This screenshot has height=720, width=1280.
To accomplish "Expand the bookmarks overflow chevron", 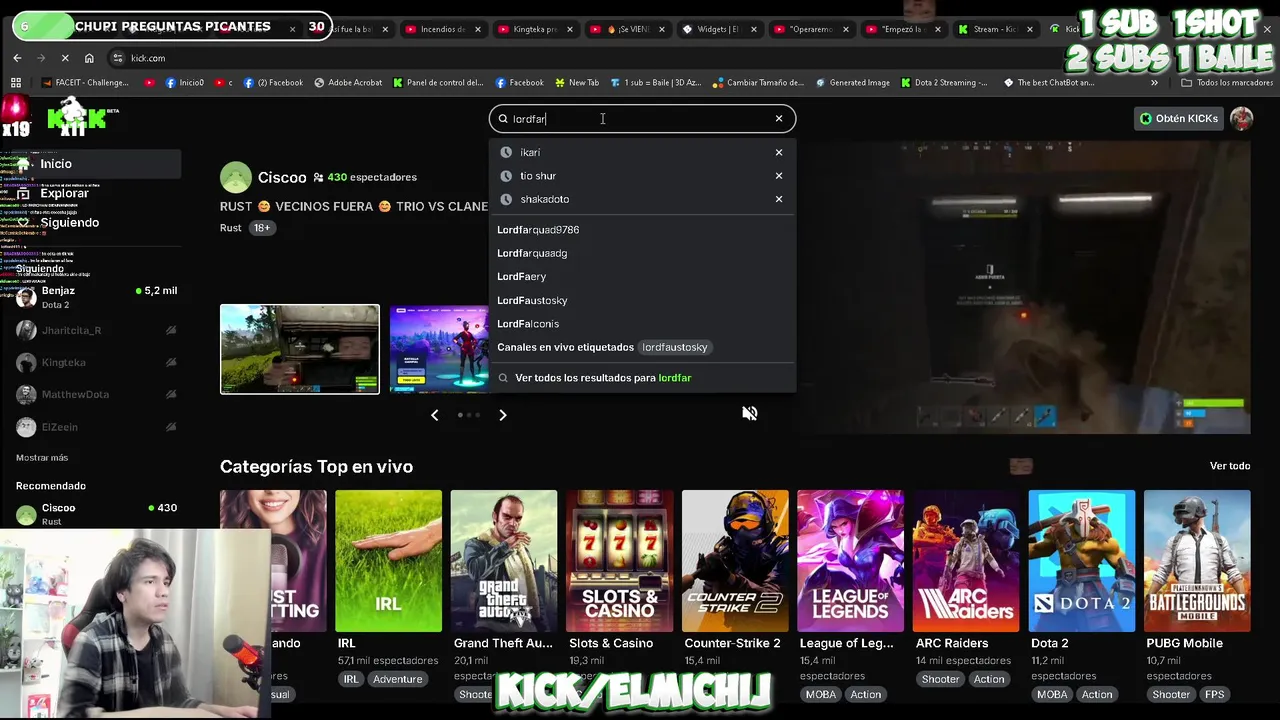I will 1154,83.
